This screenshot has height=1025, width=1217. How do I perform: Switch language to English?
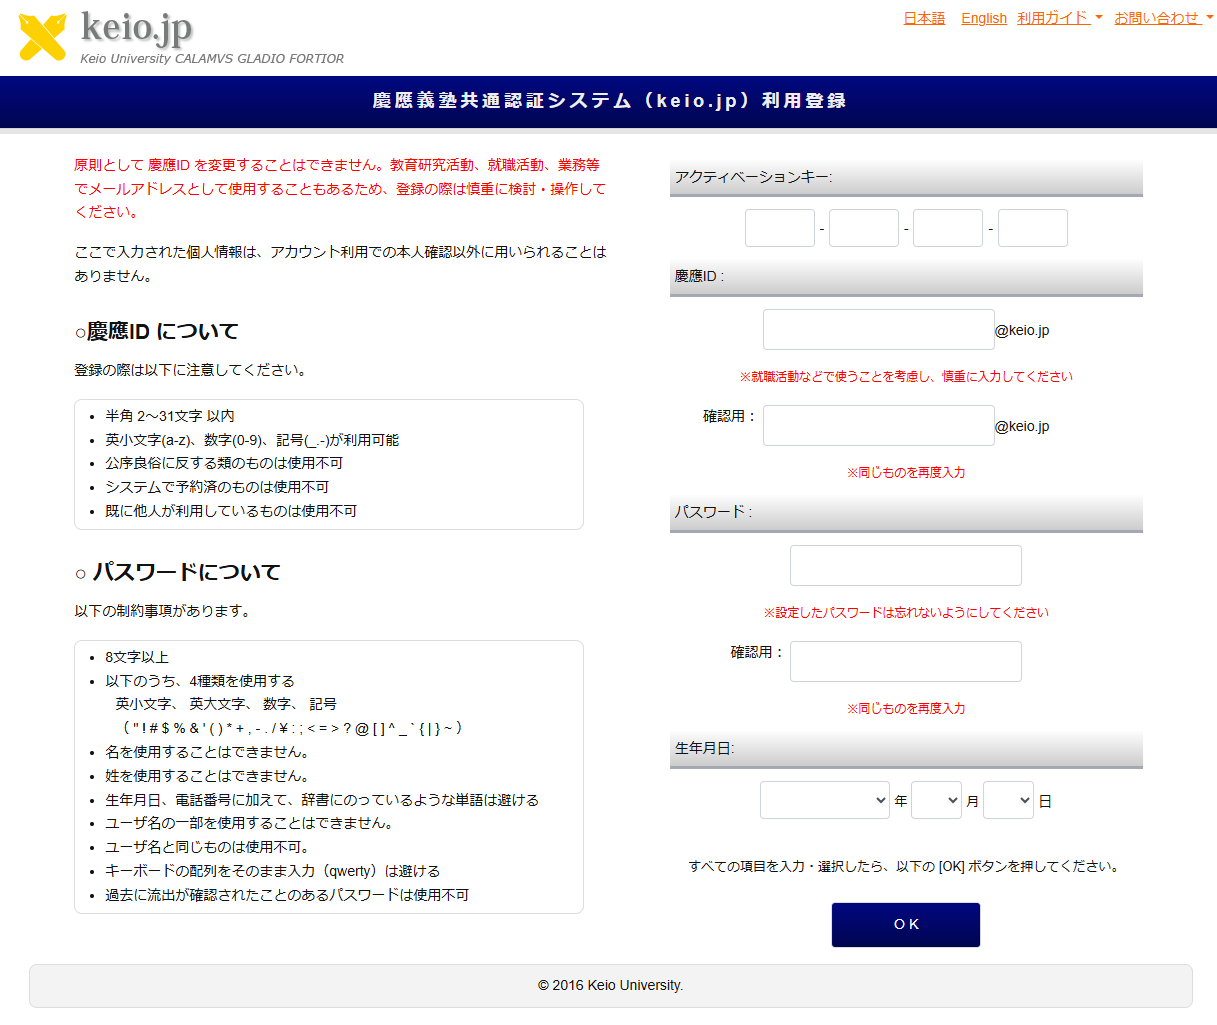(983, 18)
